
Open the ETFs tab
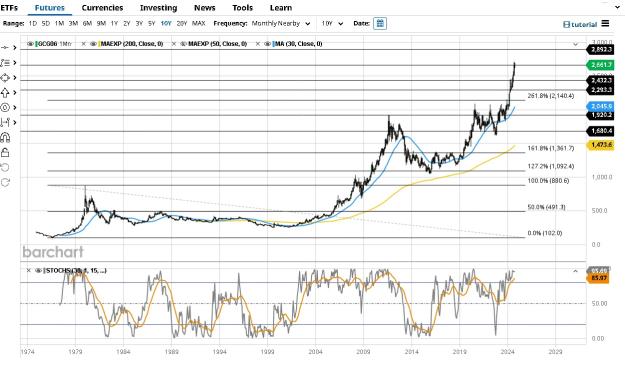click(9, 8)
